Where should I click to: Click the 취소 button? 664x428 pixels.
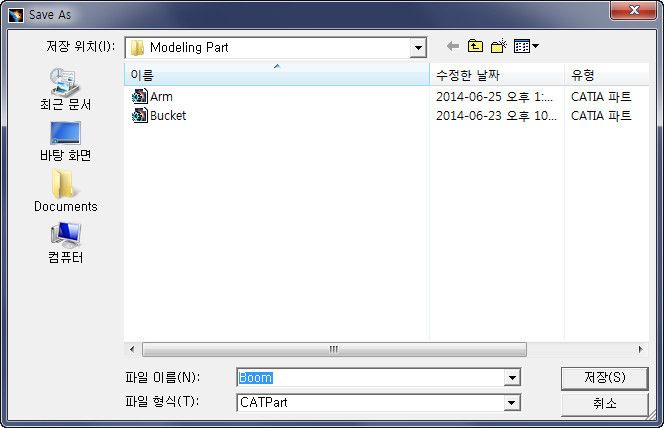coord(604,404)
